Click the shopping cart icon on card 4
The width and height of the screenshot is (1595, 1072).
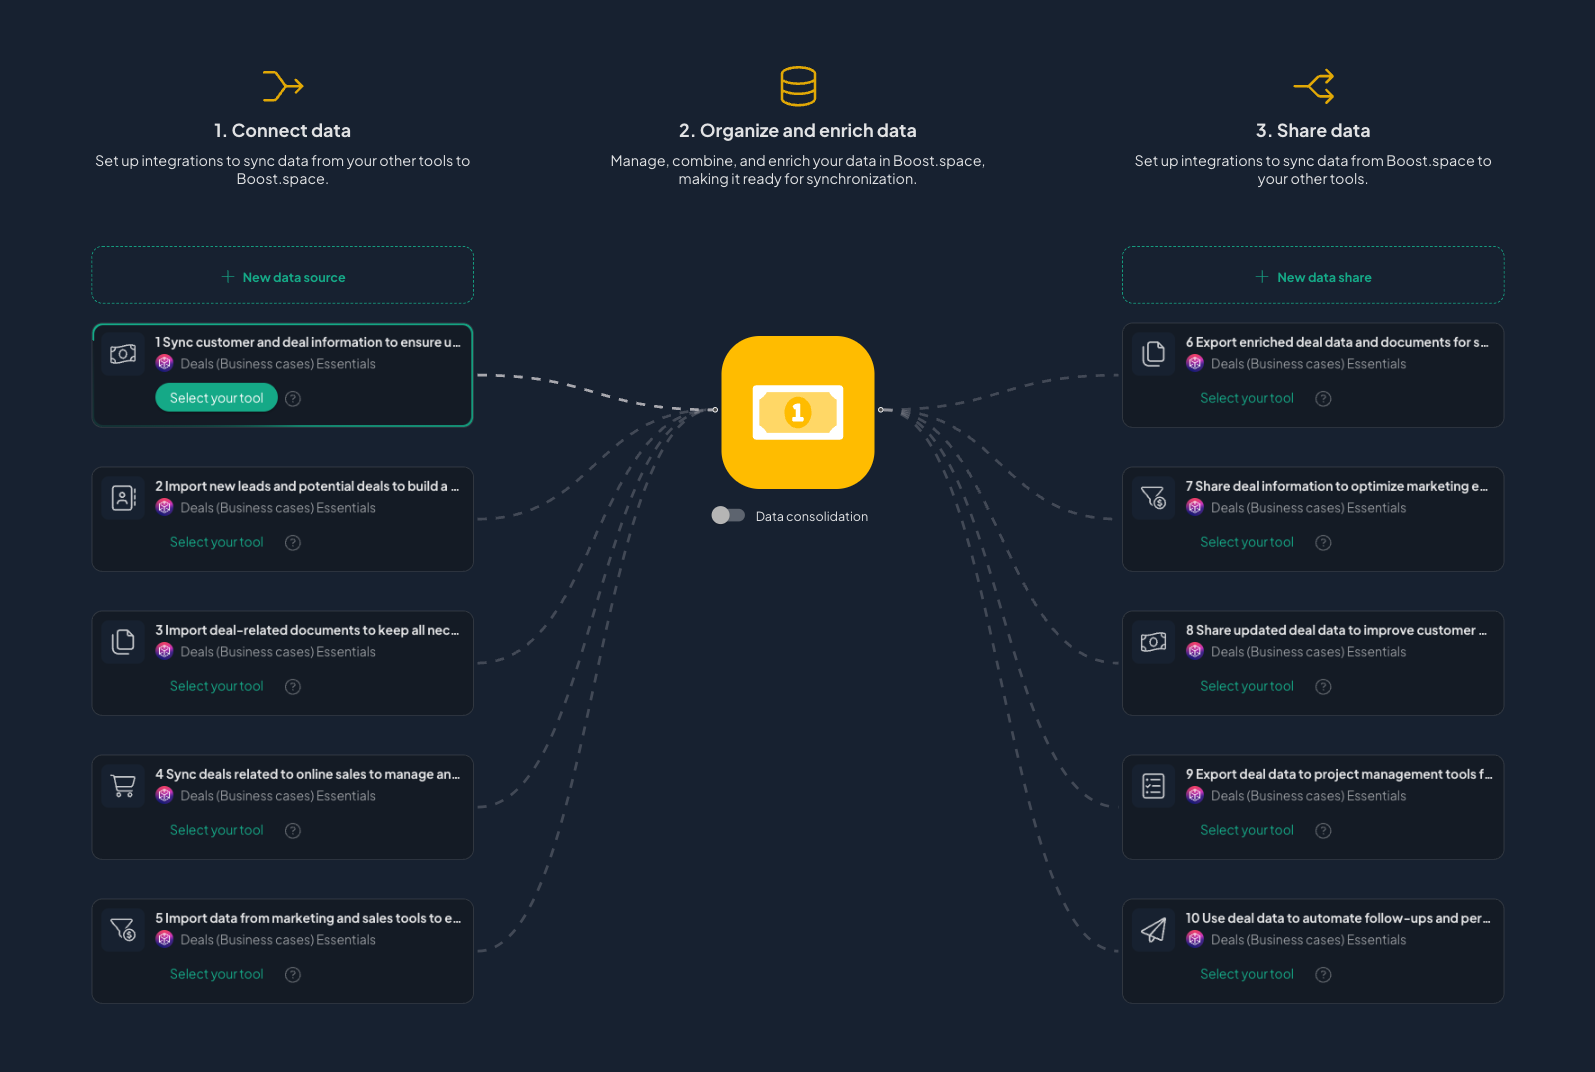pos(123,786)
